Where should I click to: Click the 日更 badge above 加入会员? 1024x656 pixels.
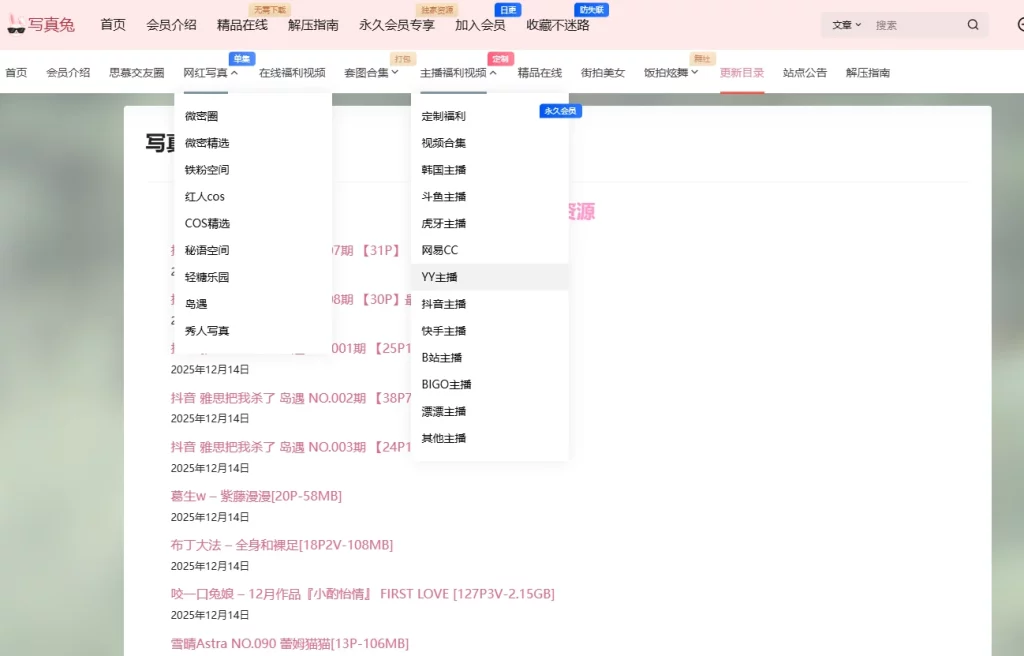507,10
